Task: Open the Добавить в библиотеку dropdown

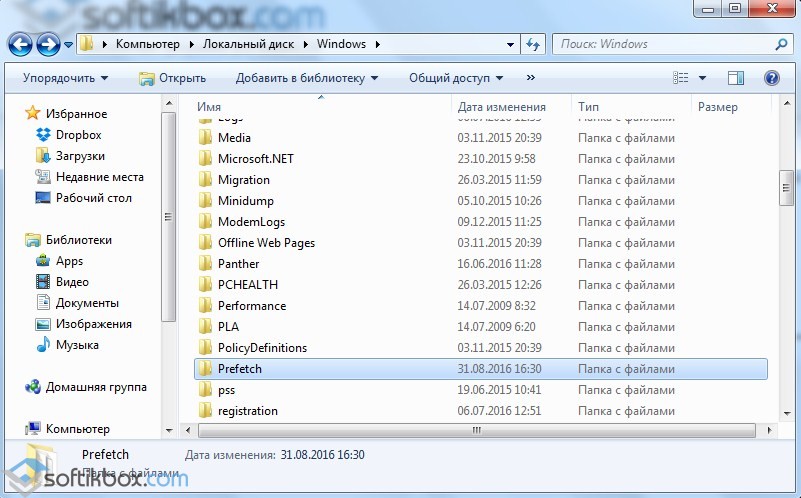Action: (x=307, y=78)
